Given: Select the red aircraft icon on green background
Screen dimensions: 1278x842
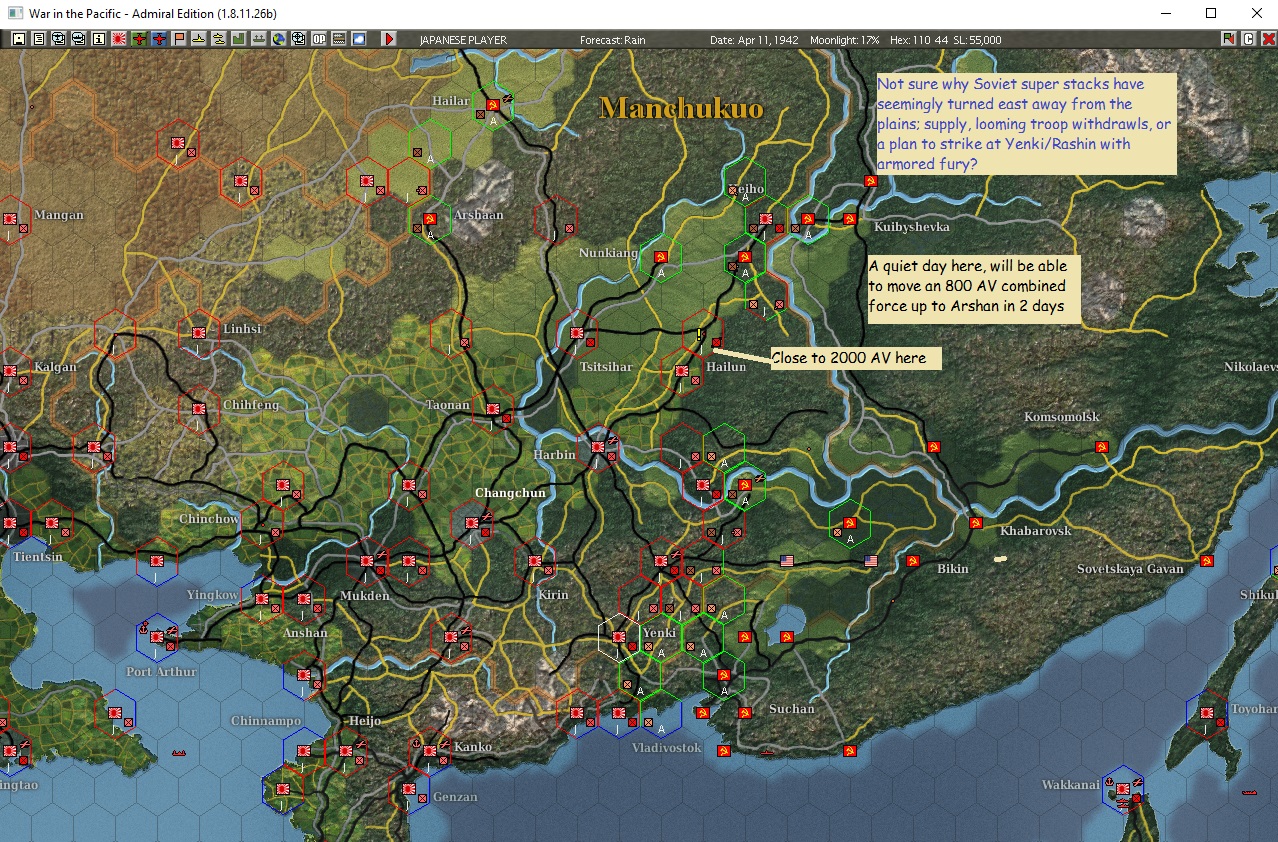Looking at the screenshot, I should tap(139, 39).
